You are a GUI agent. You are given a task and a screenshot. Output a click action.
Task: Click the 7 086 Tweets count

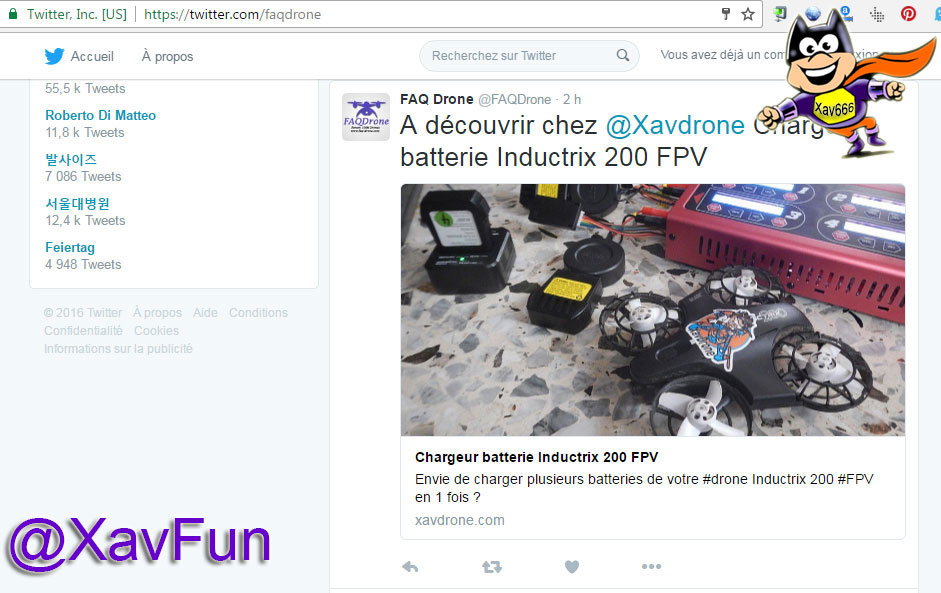[83, 176]
